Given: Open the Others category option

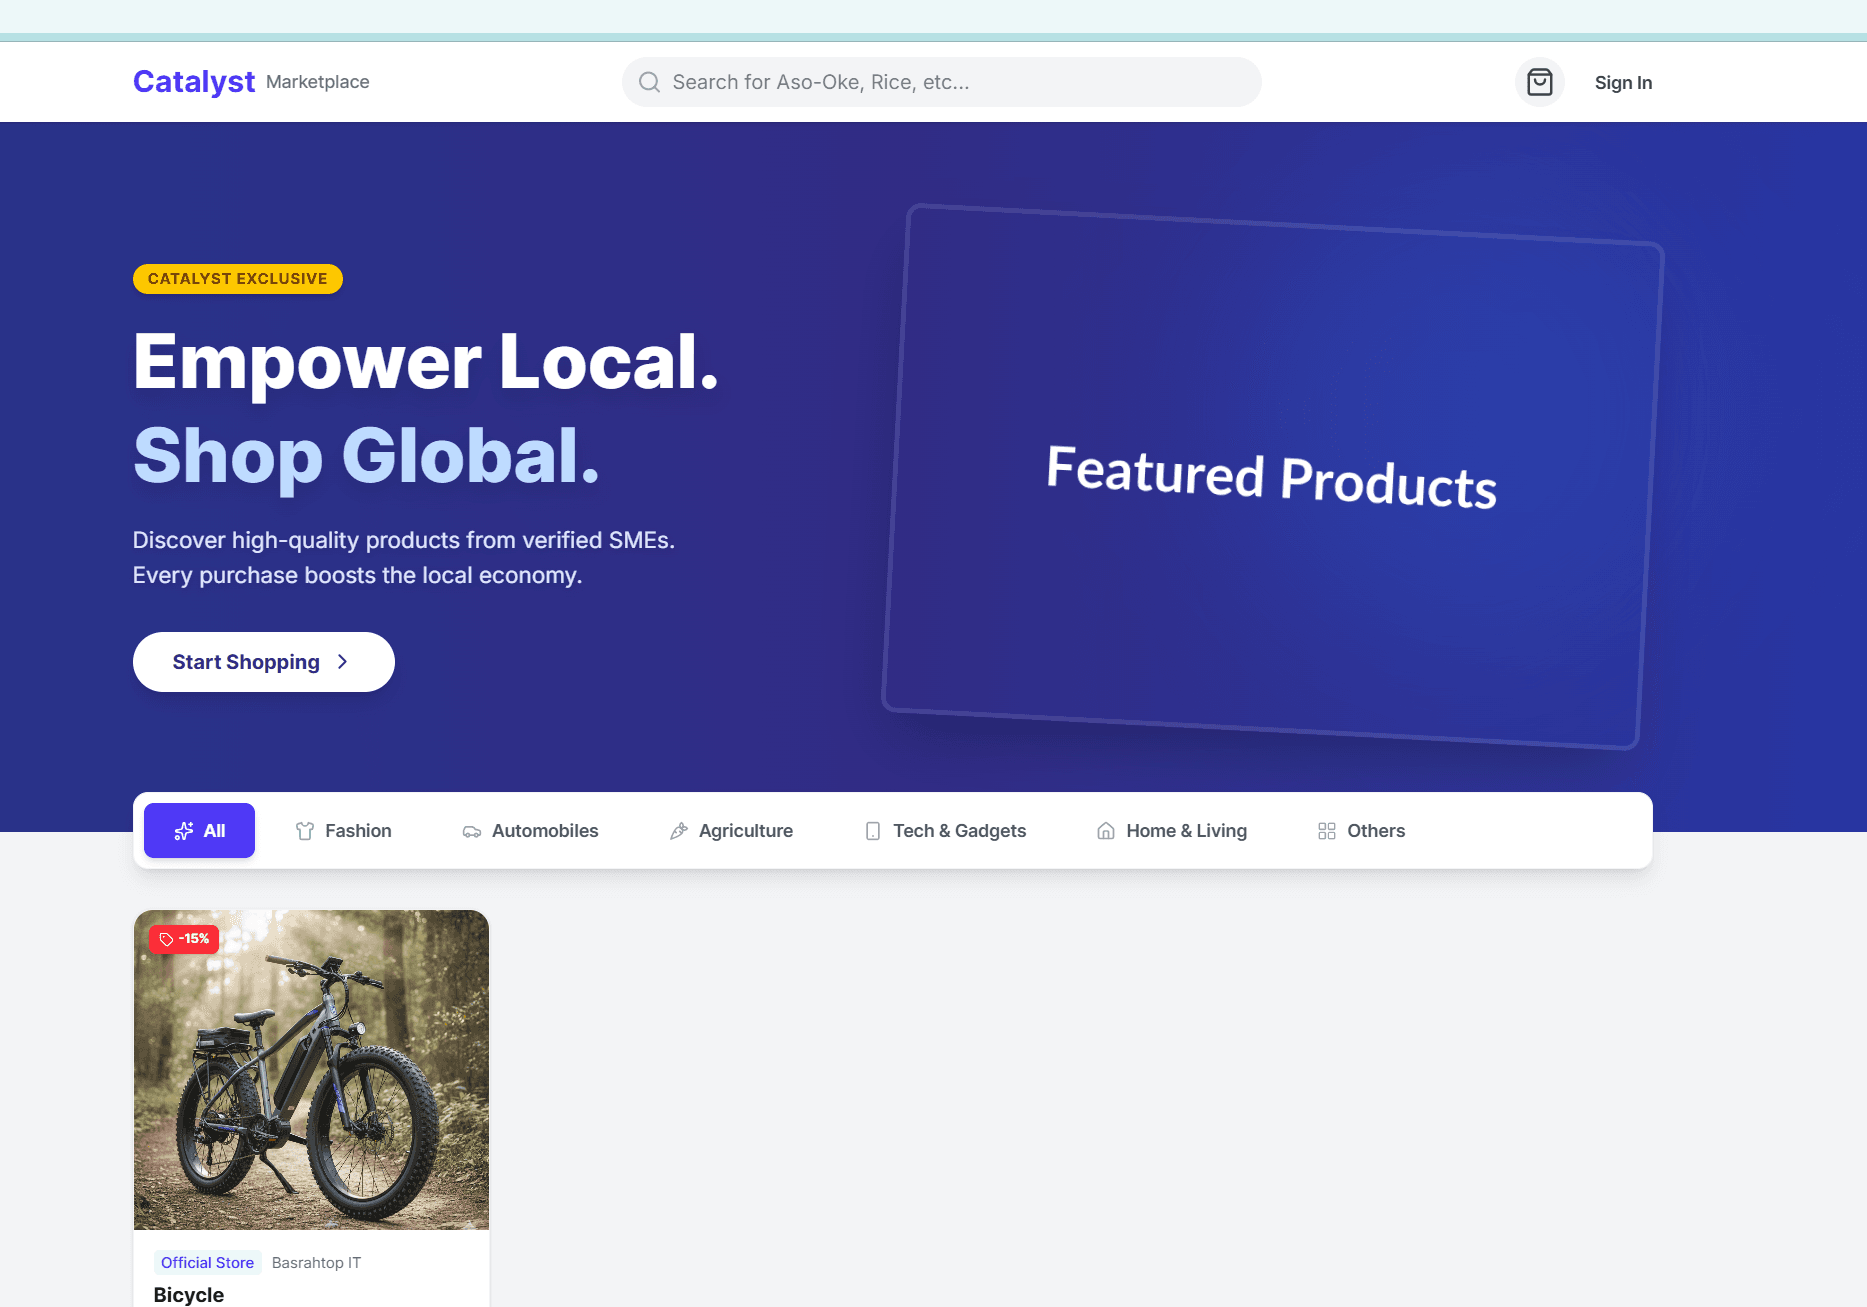Looking at the screenshot, I should pyautogui.click(x=1360, y=830).
